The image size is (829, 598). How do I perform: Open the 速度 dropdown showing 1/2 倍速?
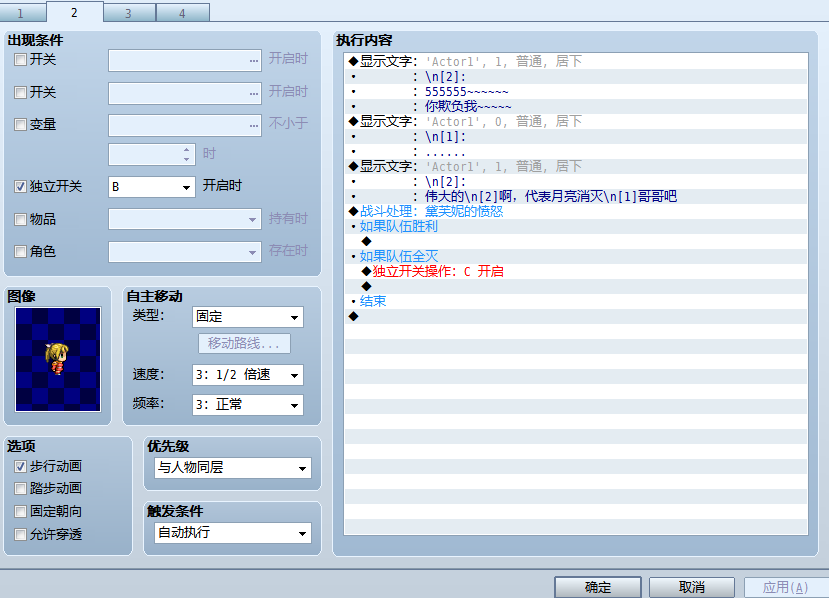coord(247,375)
